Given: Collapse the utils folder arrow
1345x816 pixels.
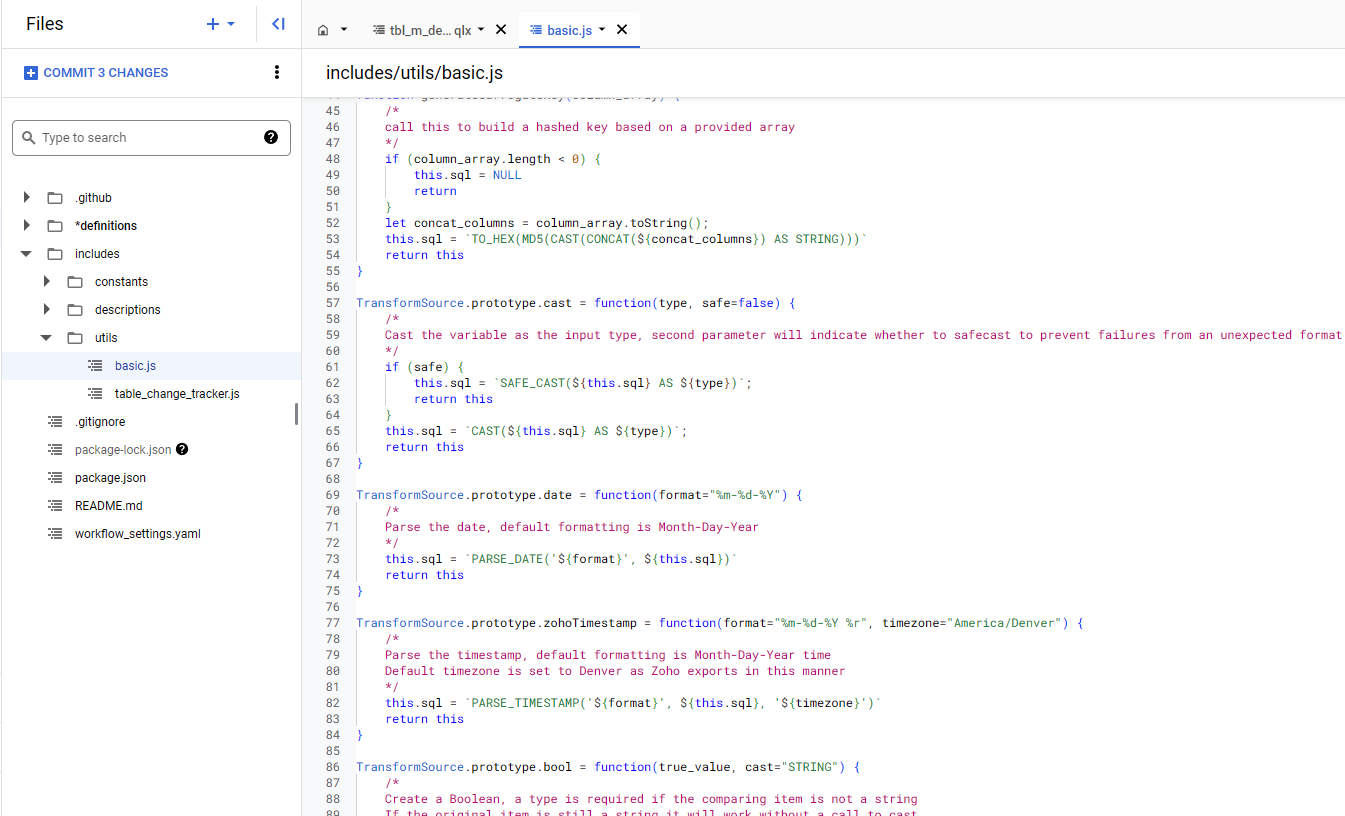Looking at the screenshot, I should pyautogui.click(x=47, y=338).
